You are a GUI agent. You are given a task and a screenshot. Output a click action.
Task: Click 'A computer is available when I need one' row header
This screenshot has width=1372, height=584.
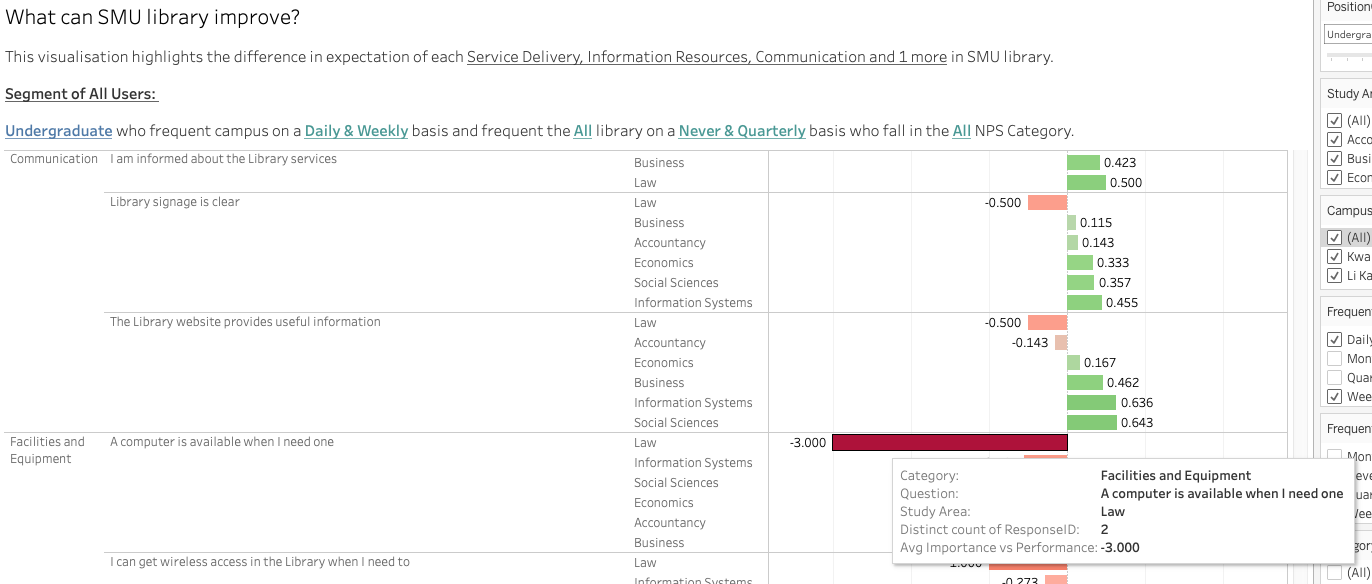(222, 442)
